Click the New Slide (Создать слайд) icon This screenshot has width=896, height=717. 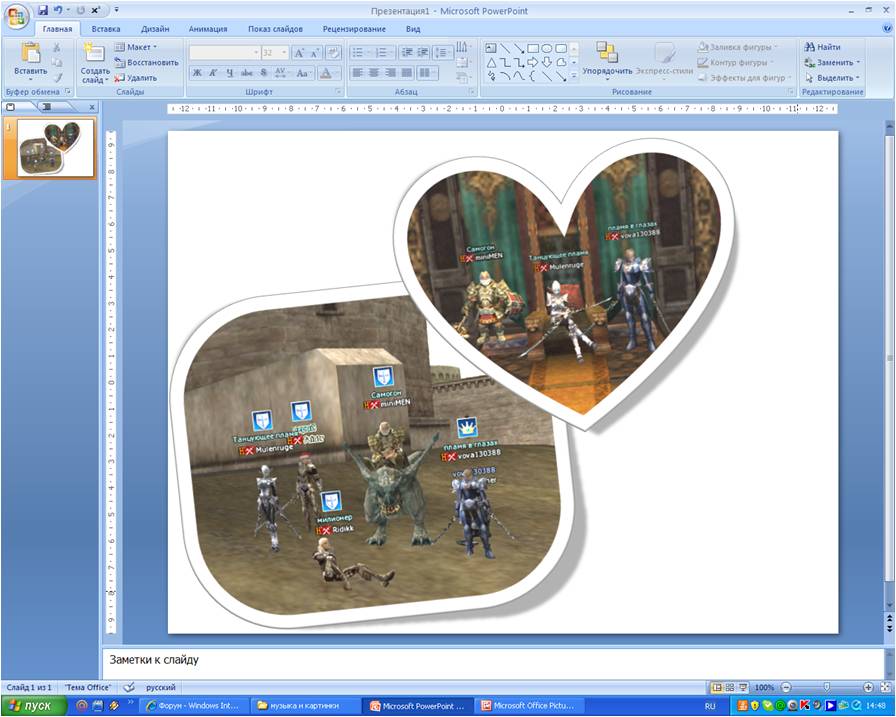click(x=93, y=53)
